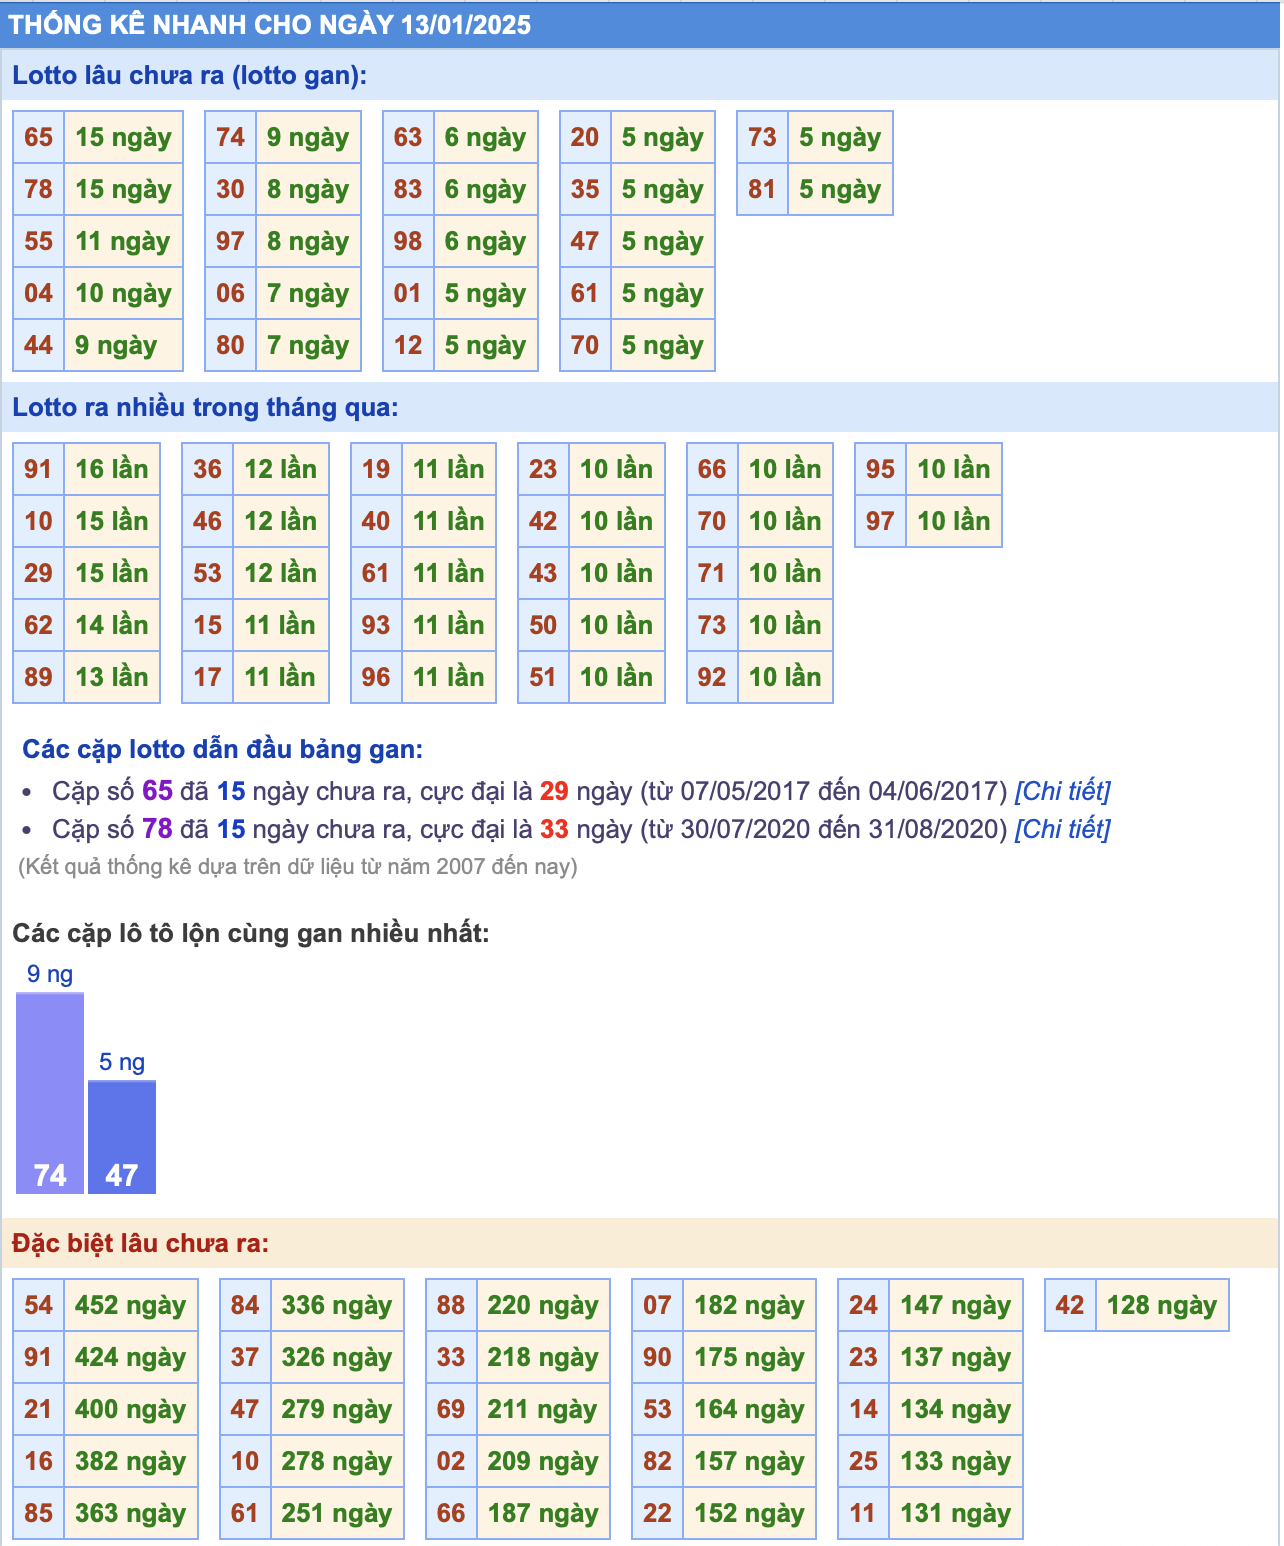Select lotto gan number 30
The height and width of the screenshot is (1546, 1284).
click(231, 189)
